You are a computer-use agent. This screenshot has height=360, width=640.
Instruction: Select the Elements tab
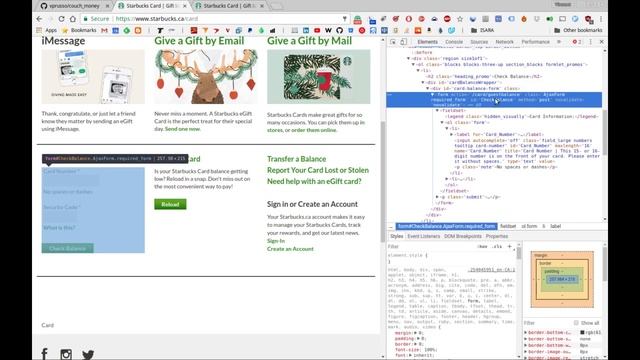pos(427,42)
